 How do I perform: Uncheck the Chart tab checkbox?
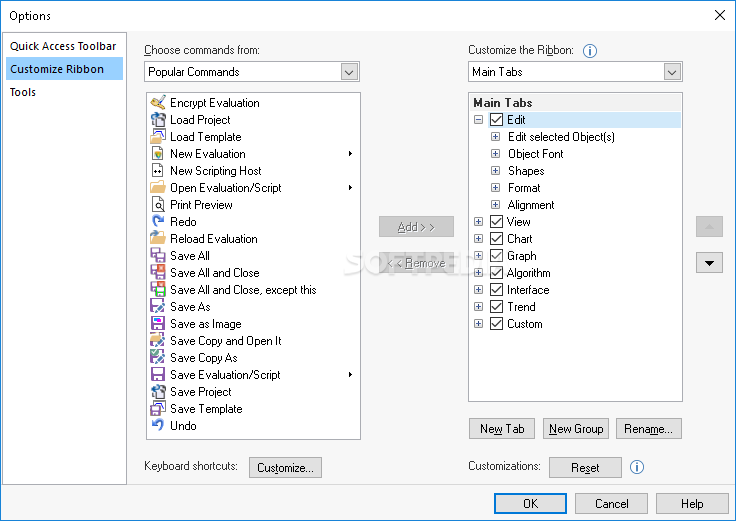tap(496, 239)
